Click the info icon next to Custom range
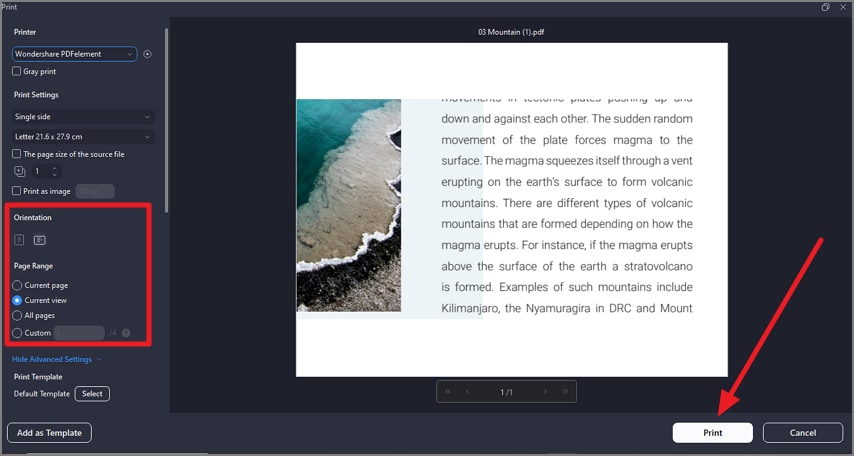Viewport: 854px width, 456px height. coord(126,333)
